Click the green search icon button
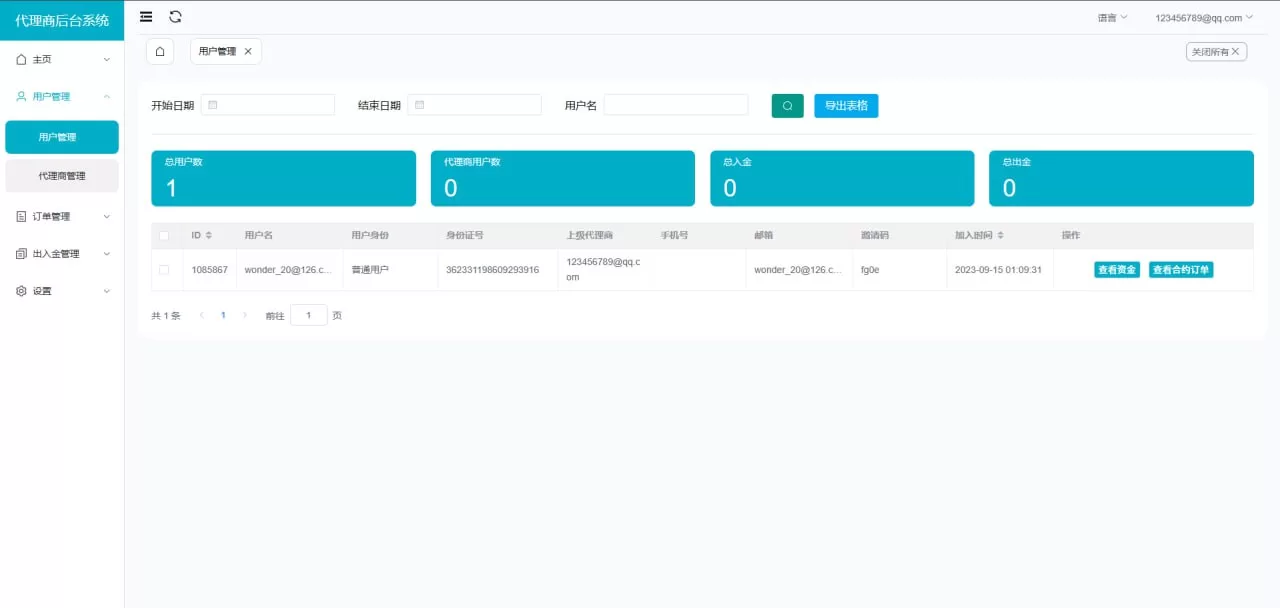This screenshot has width=1280, height=608. 787,106
